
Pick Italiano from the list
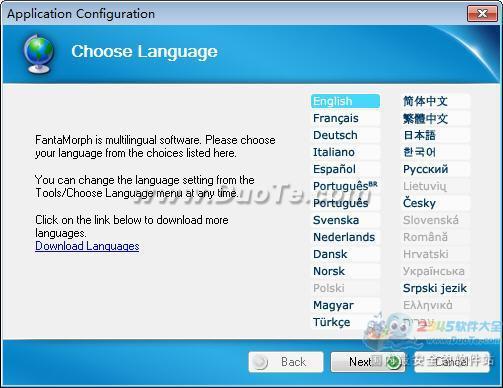tap(345, 152)
